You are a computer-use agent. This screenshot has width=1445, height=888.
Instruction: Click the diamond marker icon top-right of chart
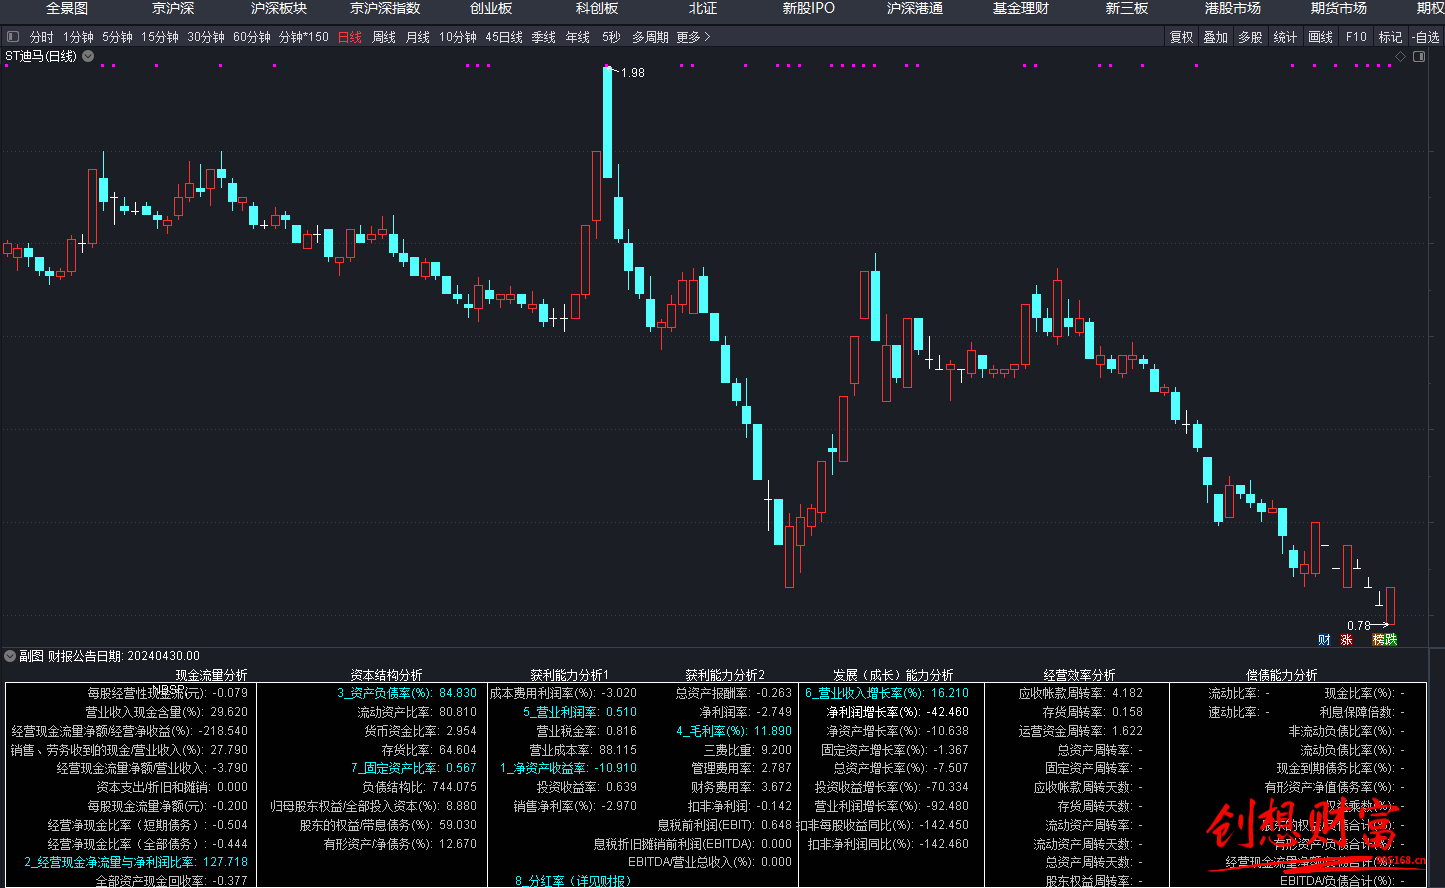coord(1401,57)
